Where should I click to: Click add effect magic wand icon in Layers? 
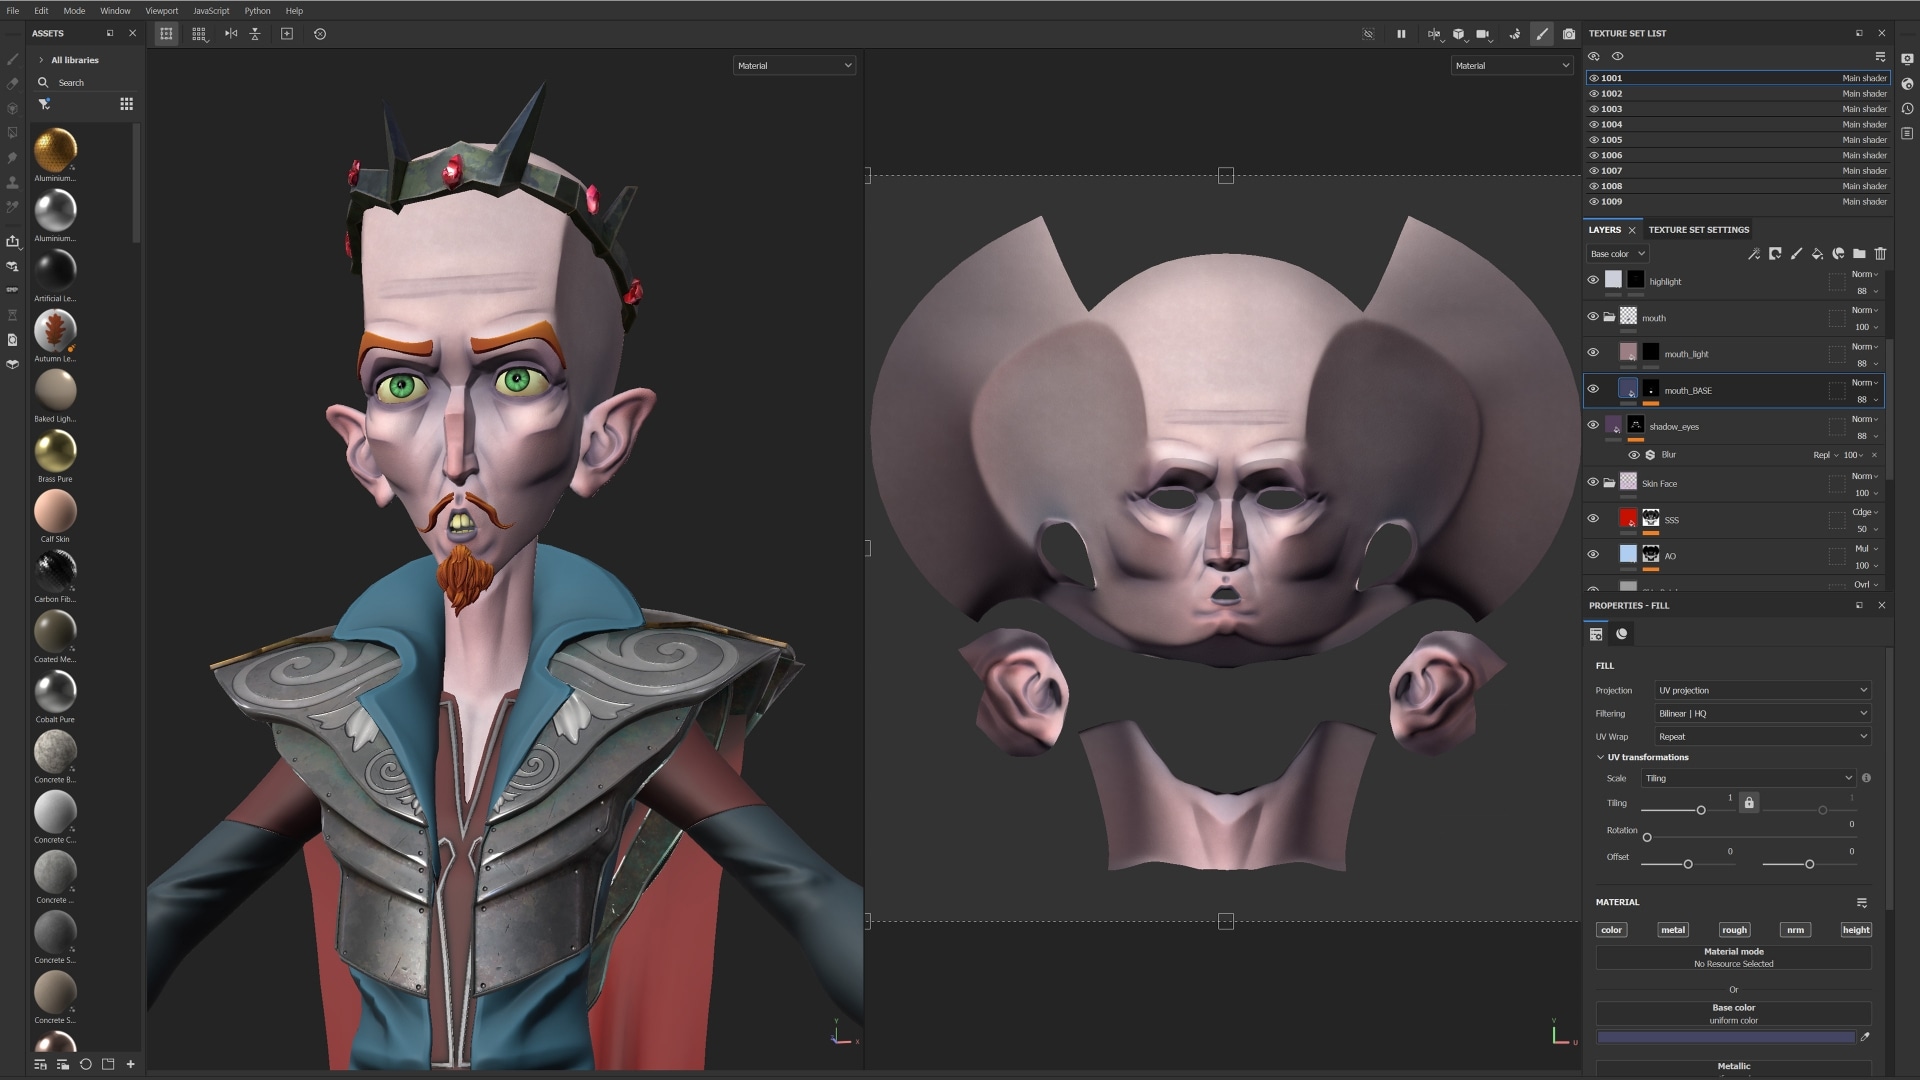(1753, 254)
